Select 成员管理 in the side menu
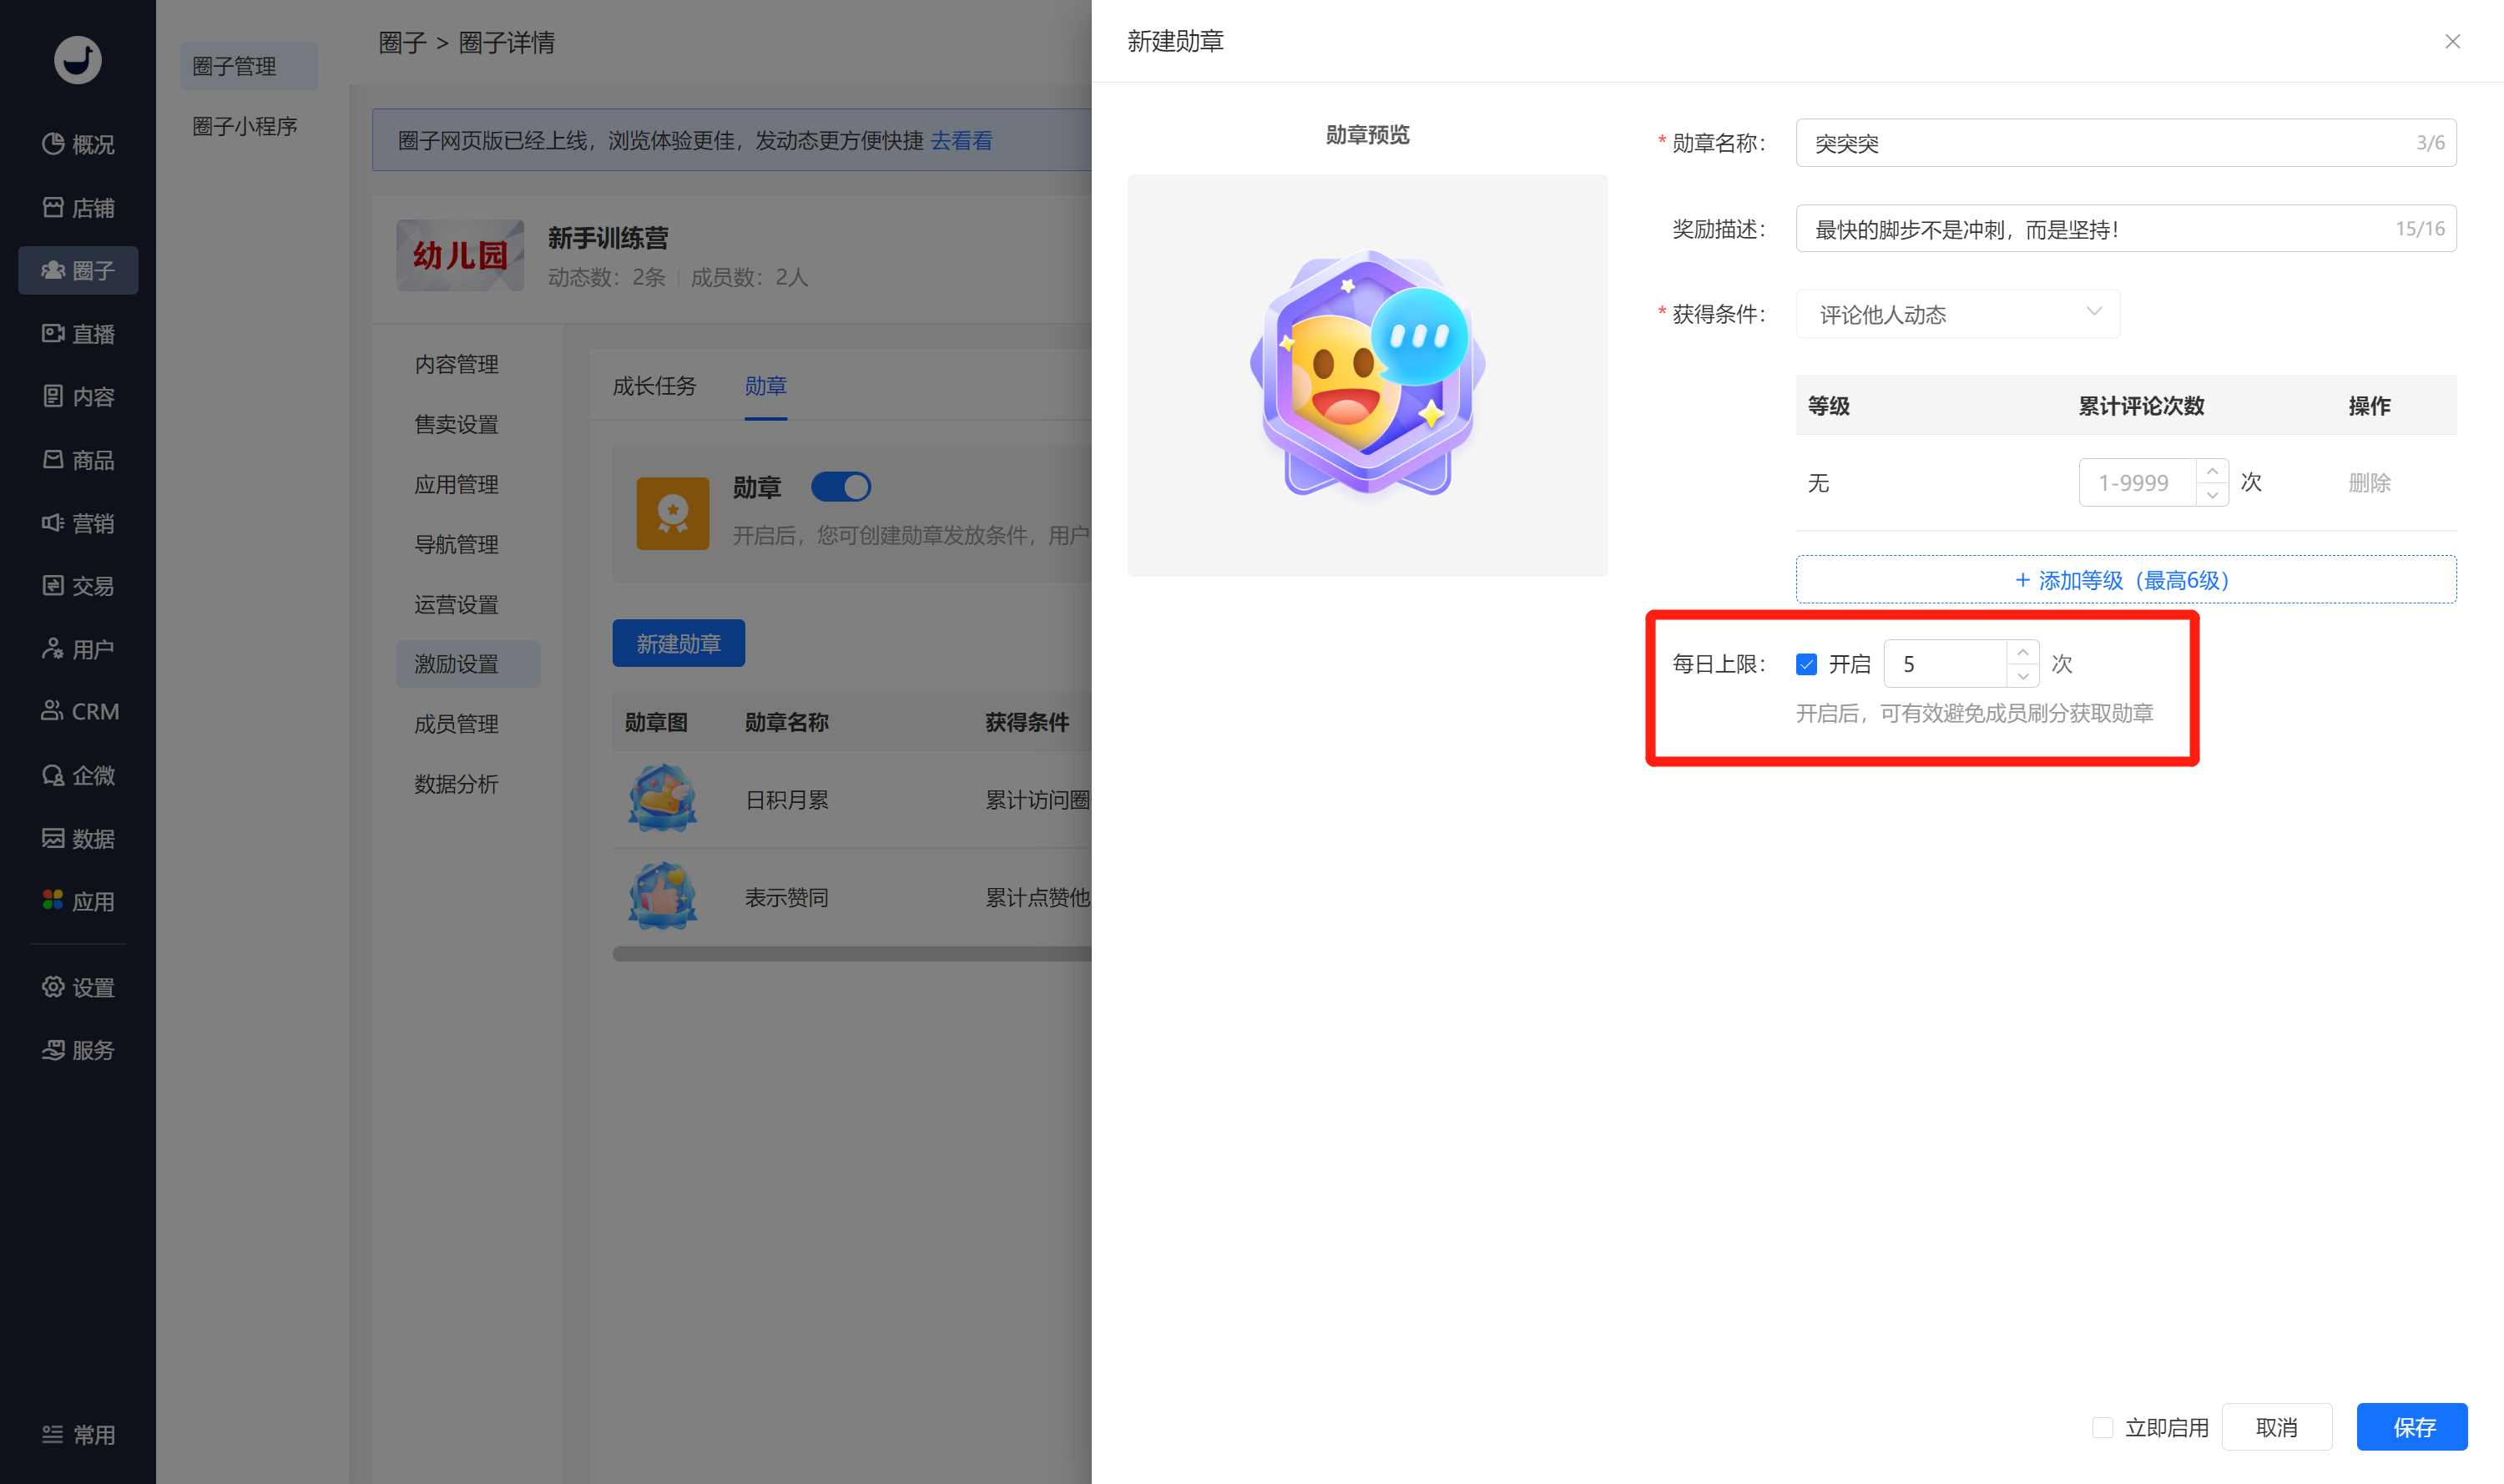Viewport: 2504px width, 1484px height. 456,724
